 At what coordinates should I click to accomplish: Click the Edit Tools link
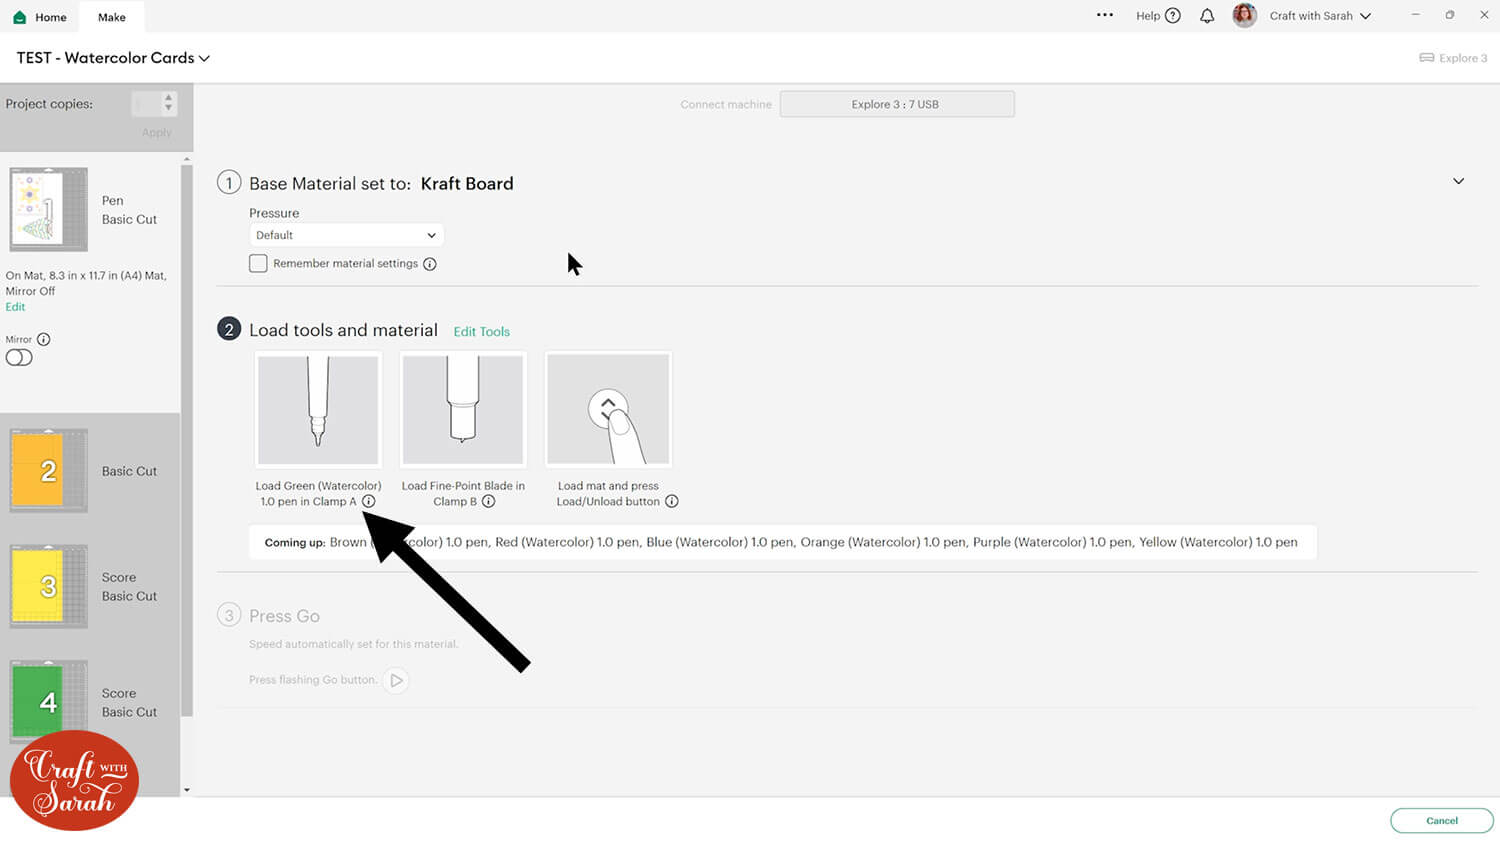482,332
